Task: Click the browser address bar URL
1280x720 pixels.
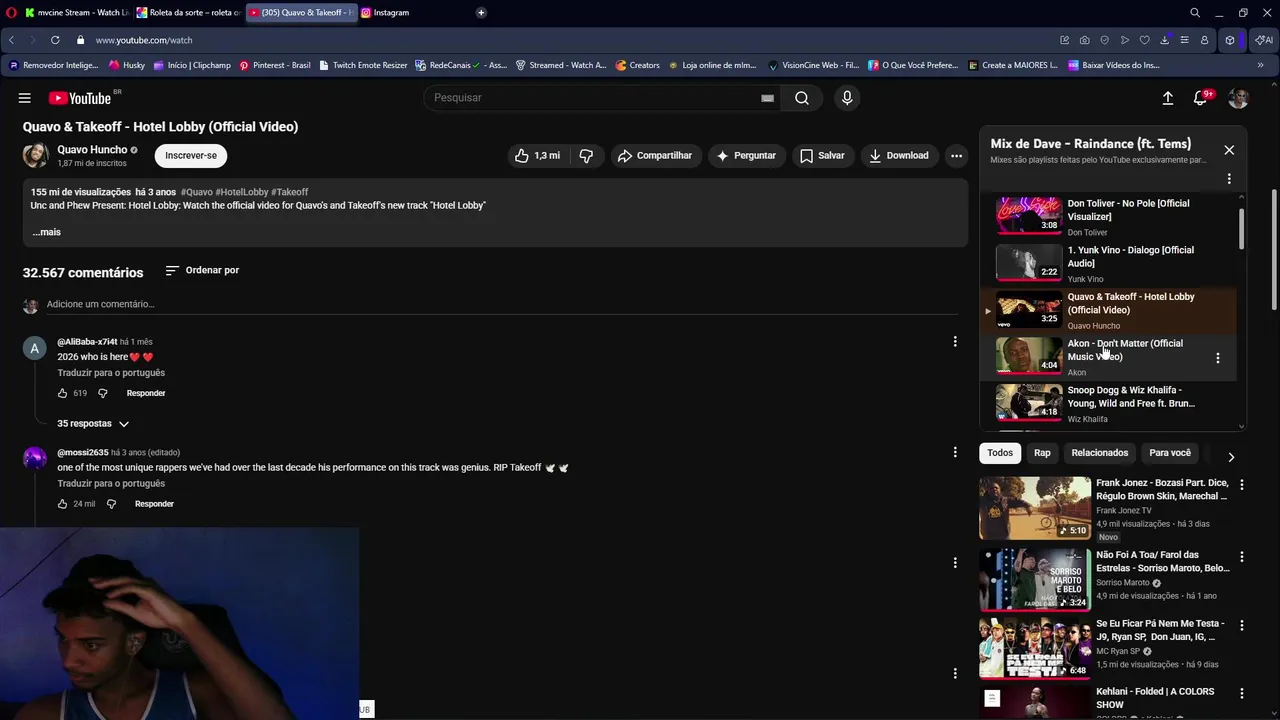Action: 144,40
